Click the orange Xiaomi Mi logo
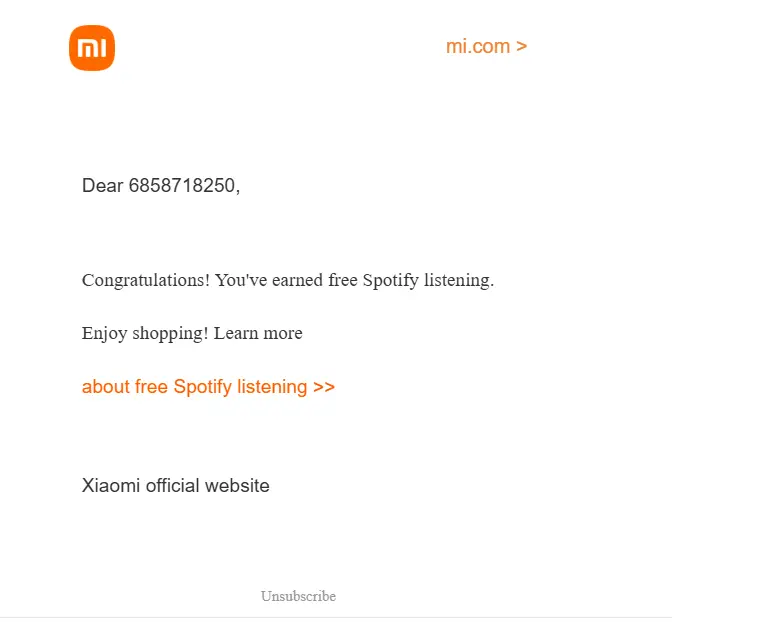The width and height of the screenshot is (776, 622). click(92, 48)
